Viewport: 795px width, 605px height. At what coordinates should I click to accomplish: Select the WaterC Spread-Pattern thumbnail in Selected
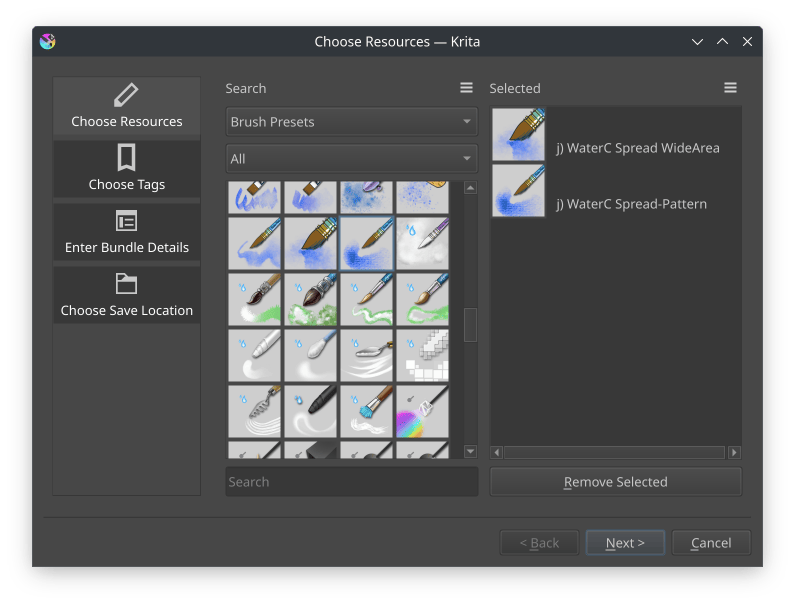tap(518, 191)
